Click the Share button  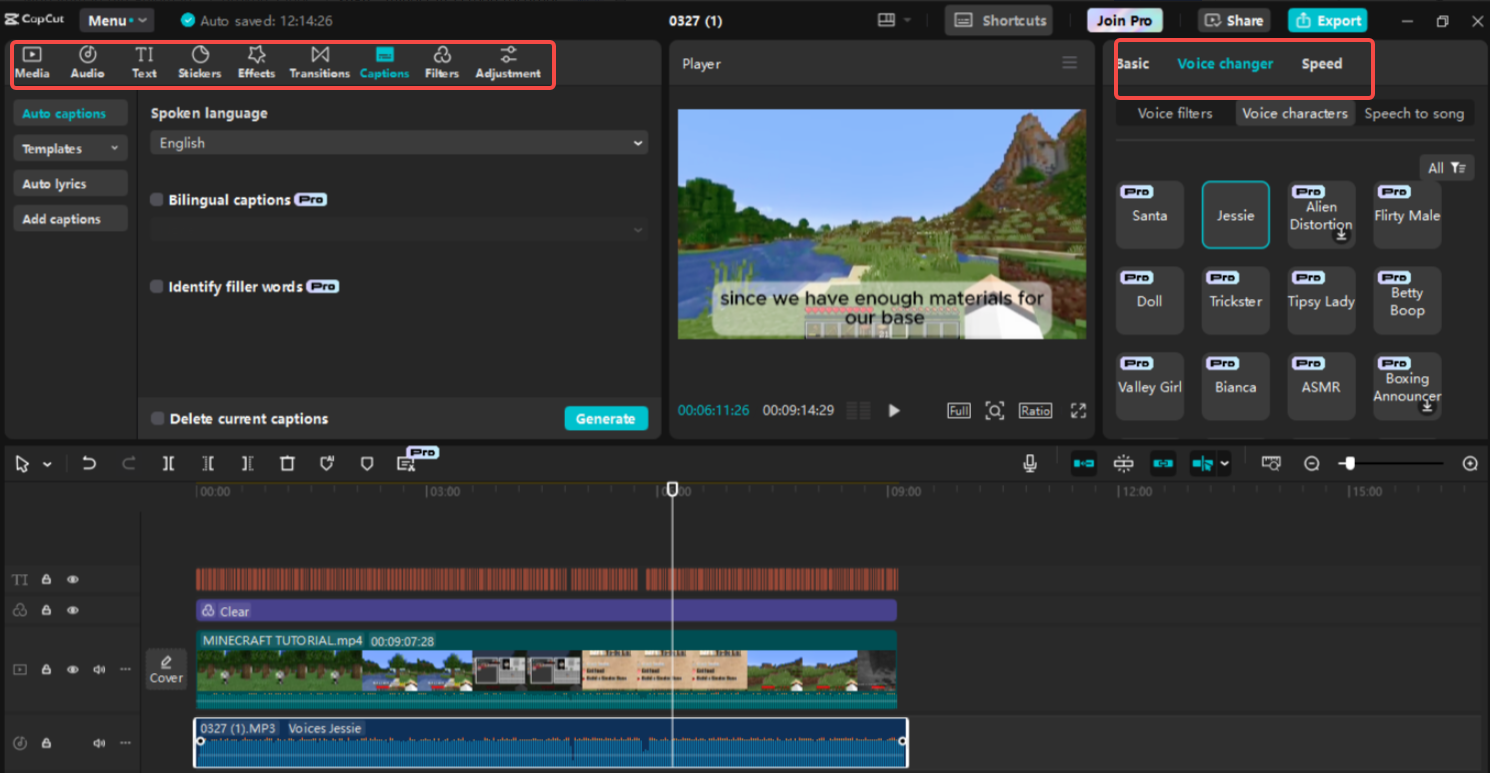(x=1234, y=20)
